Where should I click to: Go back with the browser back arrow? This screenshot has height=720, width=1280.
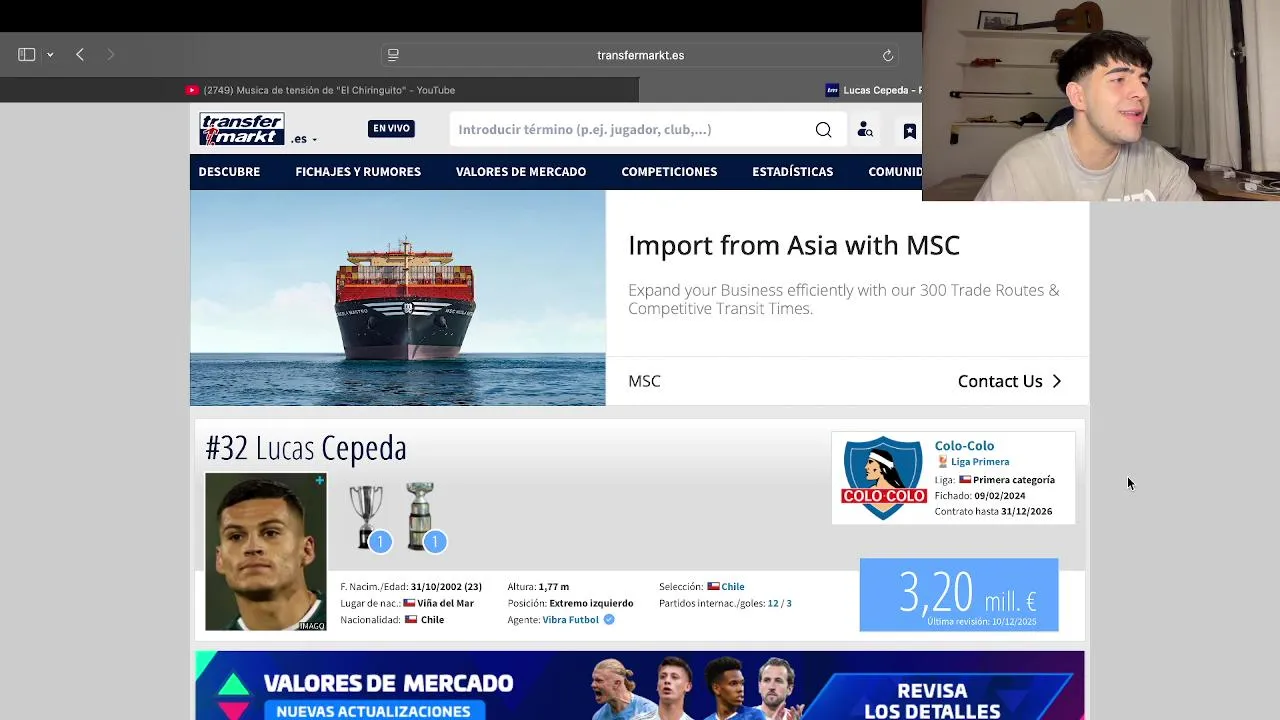pyautogui.click(x=80, y=55)
